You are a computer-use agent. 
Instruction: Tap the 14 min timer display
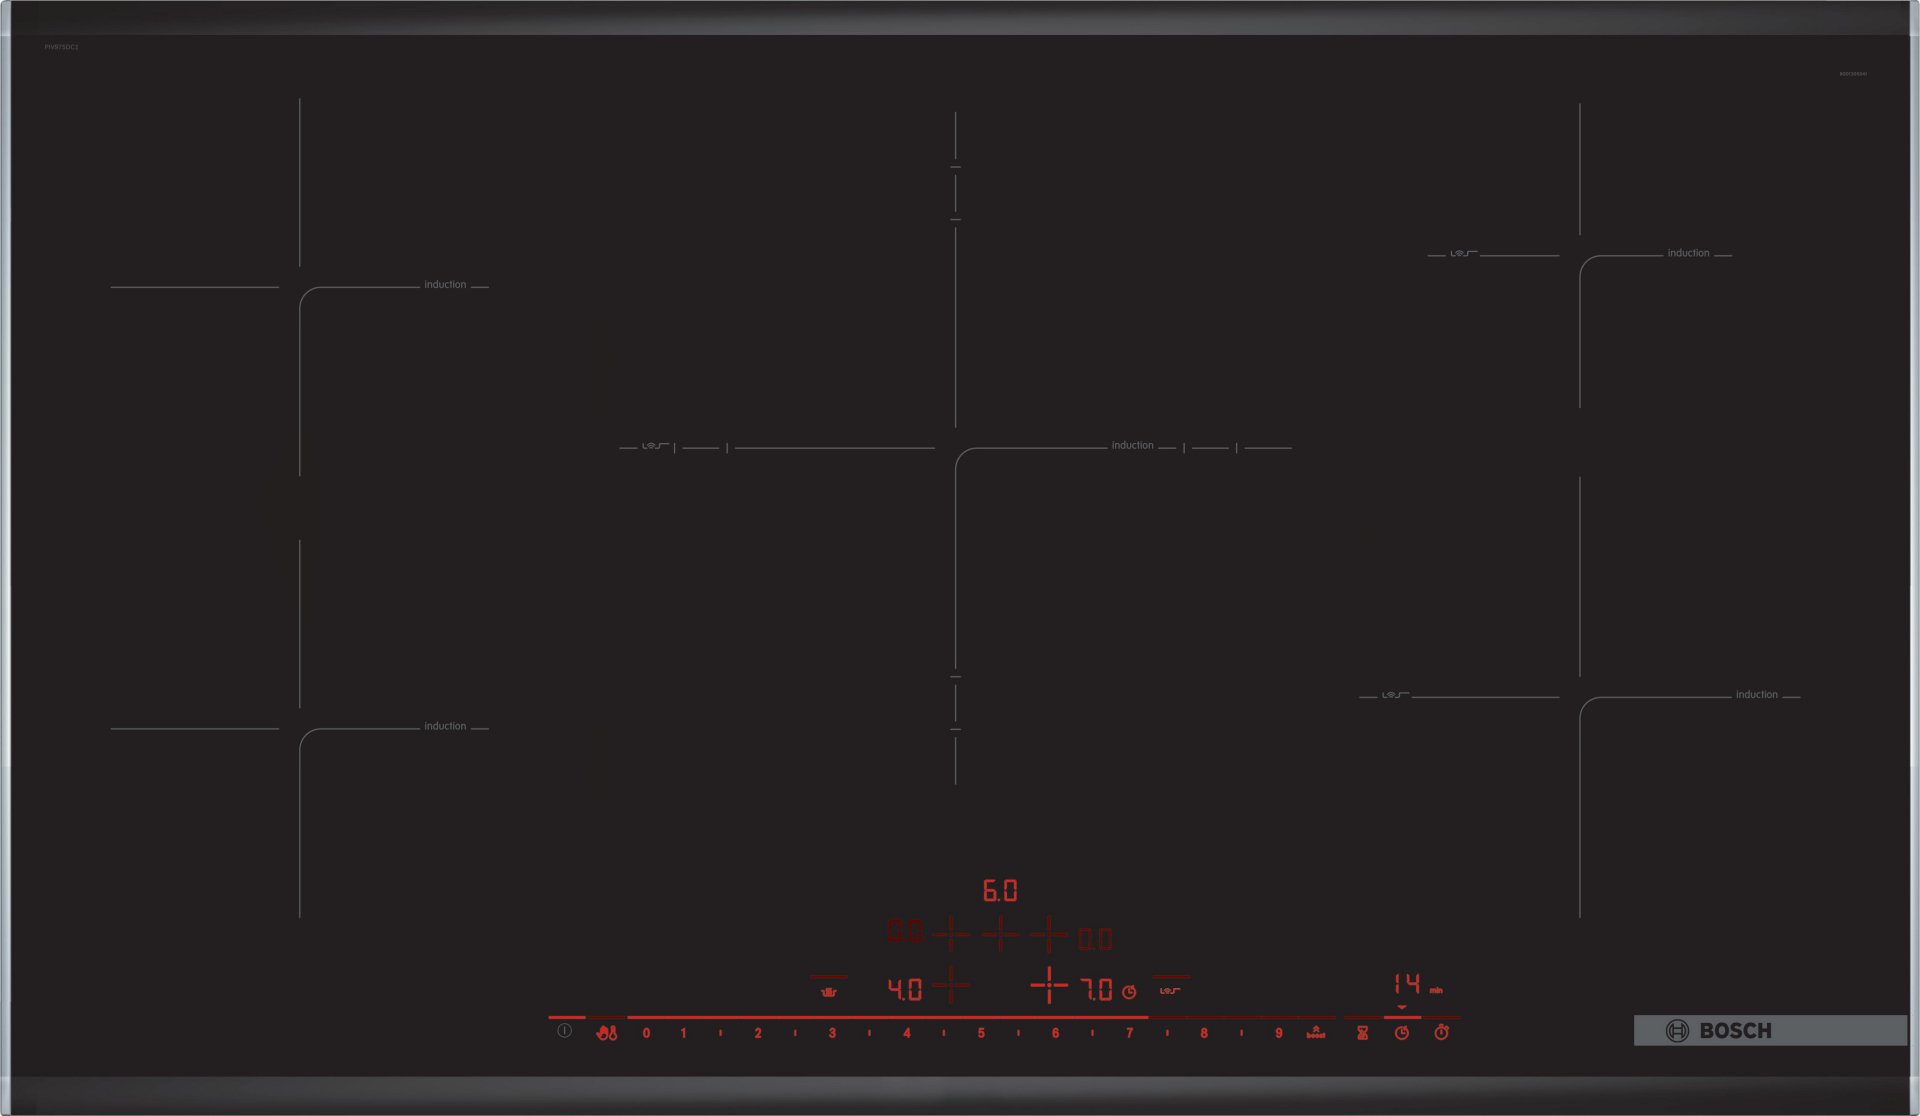coord(1408,985)
